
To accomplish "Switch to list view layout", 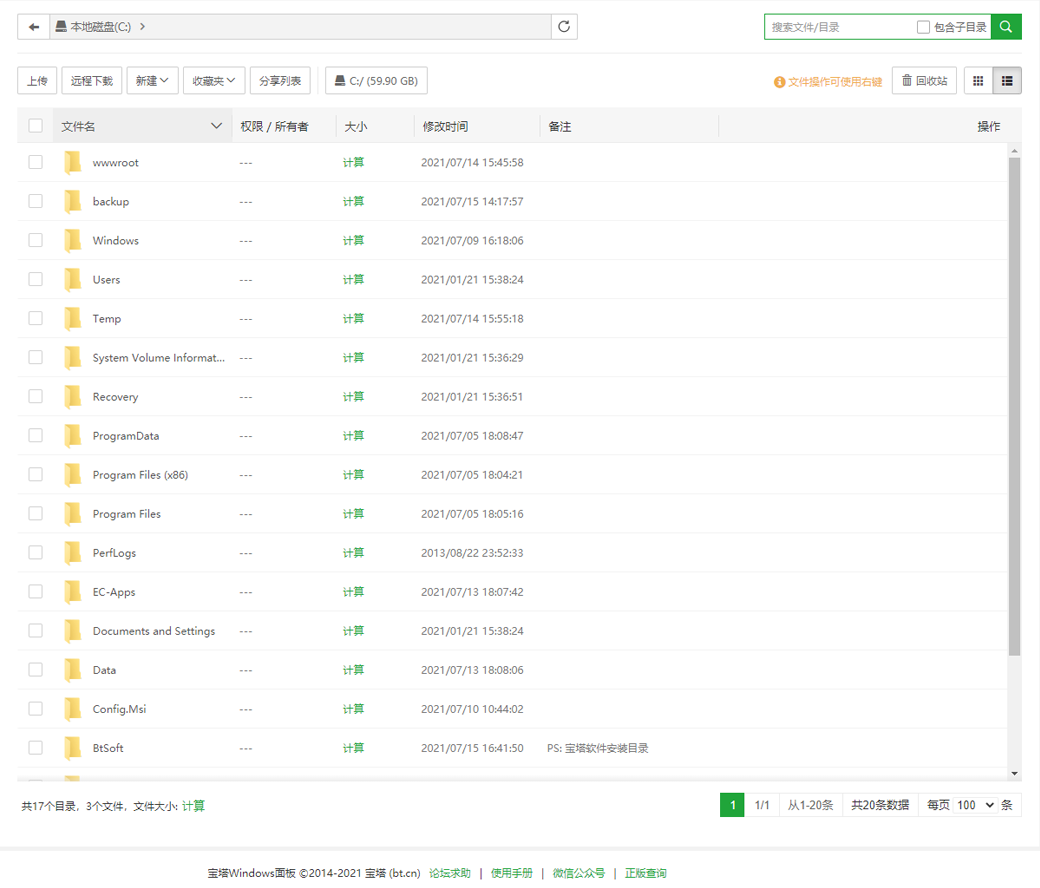I will [x=1007, y=81].
